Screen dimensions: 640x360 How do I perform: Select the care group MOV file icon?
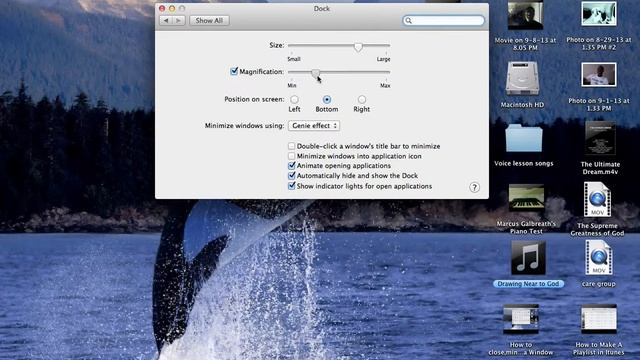point(598,258)
